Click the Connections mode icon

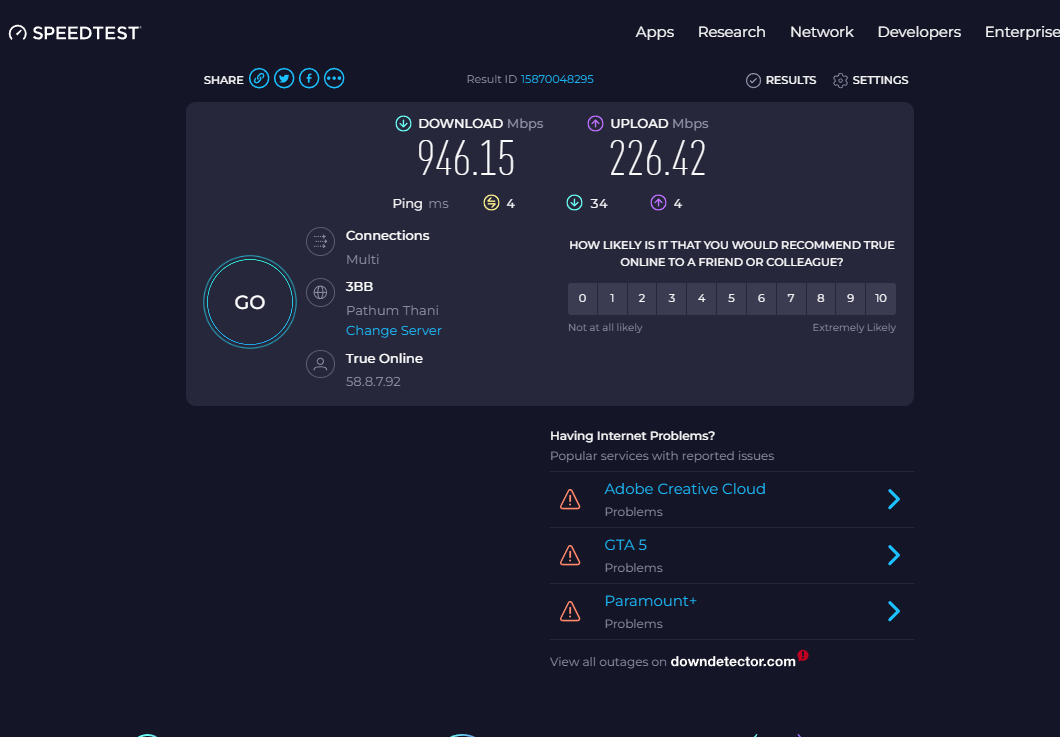click(320, 241)
